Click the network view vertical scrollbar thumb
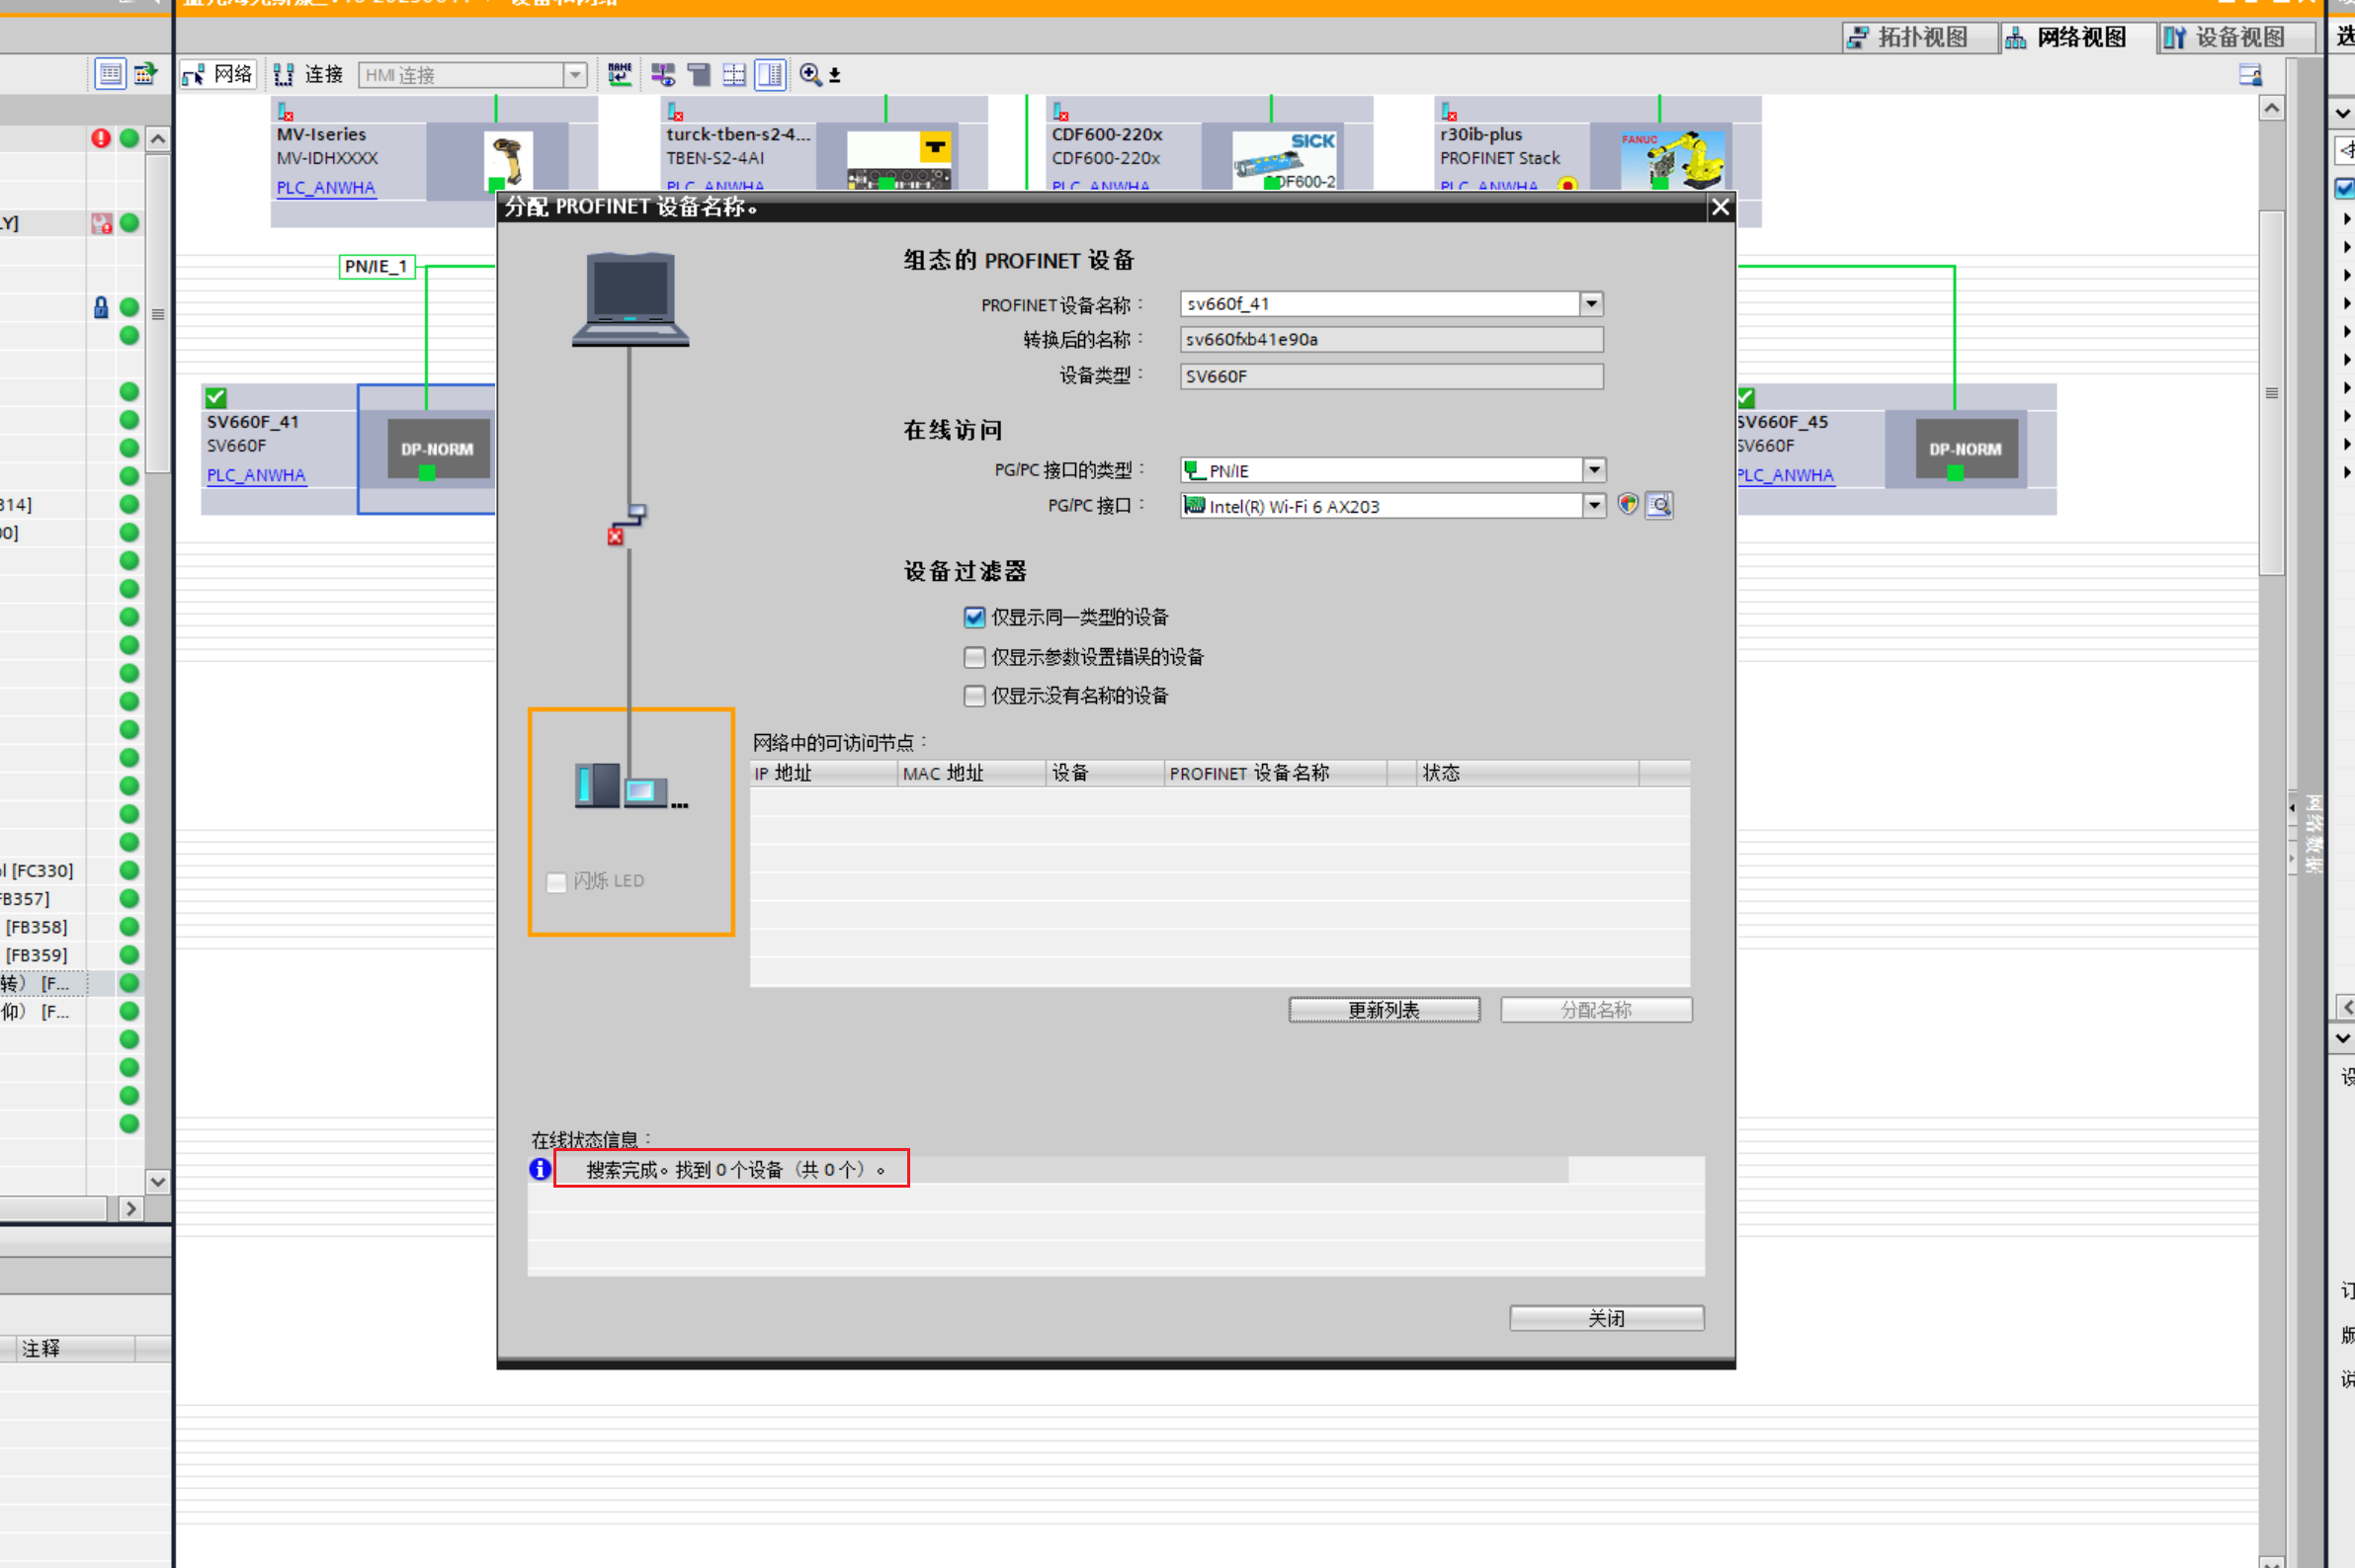Viewport: 2355px width, 1568px height. coord(2271,392)
